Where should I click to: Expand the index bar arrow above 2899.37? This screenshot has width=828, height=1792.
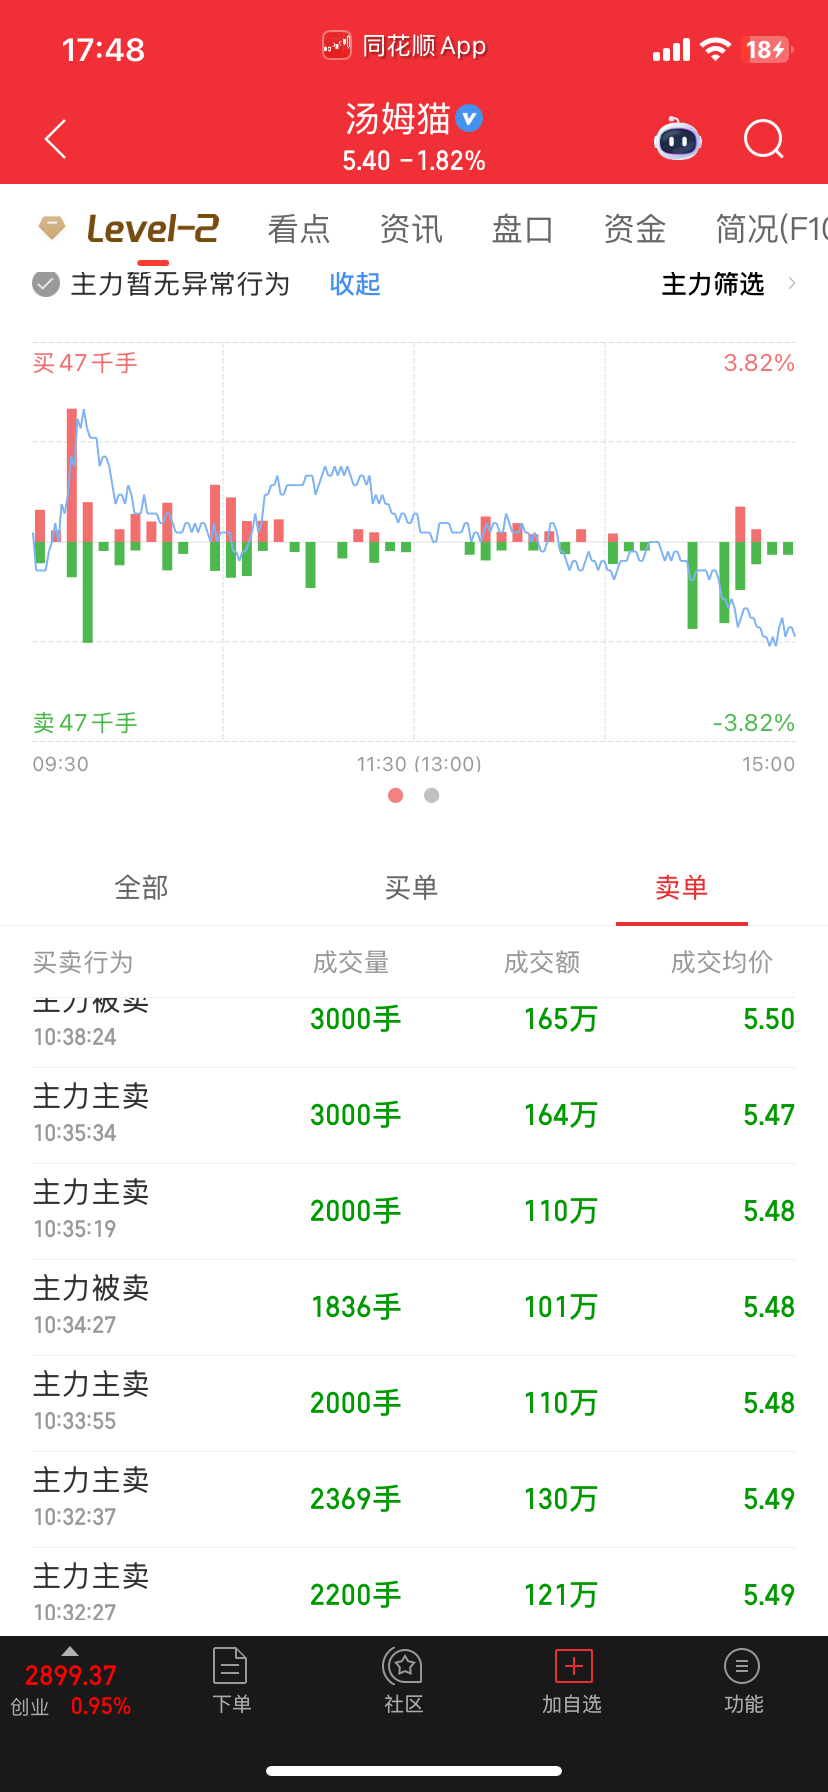[x=69, y=1651]
